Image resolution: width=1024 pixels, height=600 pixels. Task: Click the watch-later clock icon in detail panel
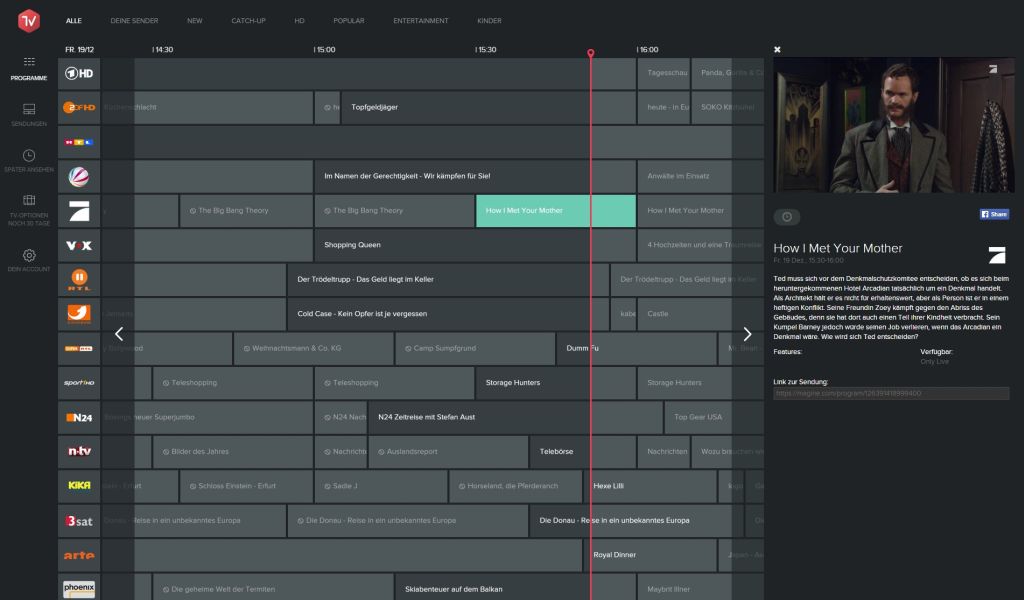[787, 217]
